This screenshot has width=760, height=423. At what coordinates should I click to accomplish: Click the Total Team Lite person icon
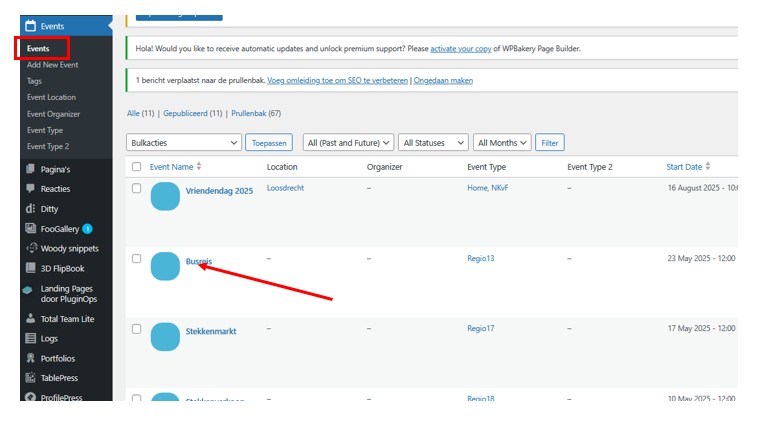click(x=31, y=318)
